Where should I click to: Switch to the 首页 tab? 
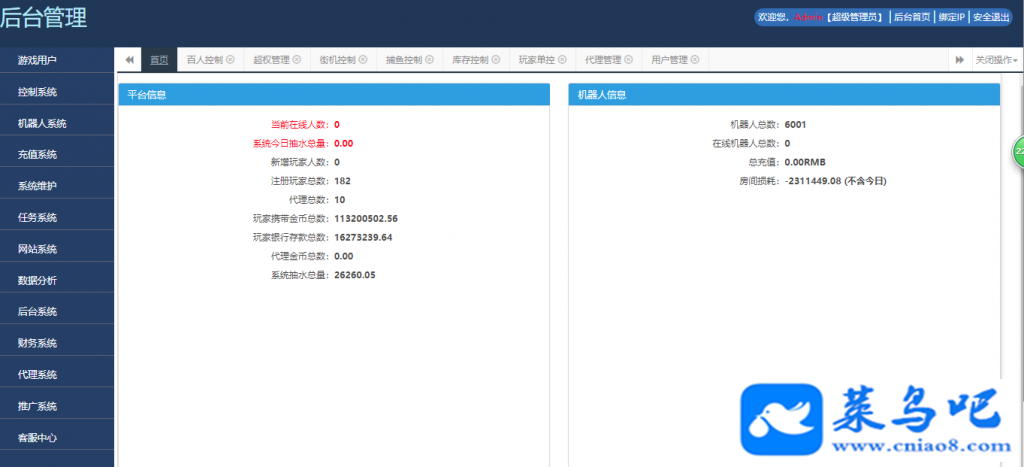click(x=159, y=59)
